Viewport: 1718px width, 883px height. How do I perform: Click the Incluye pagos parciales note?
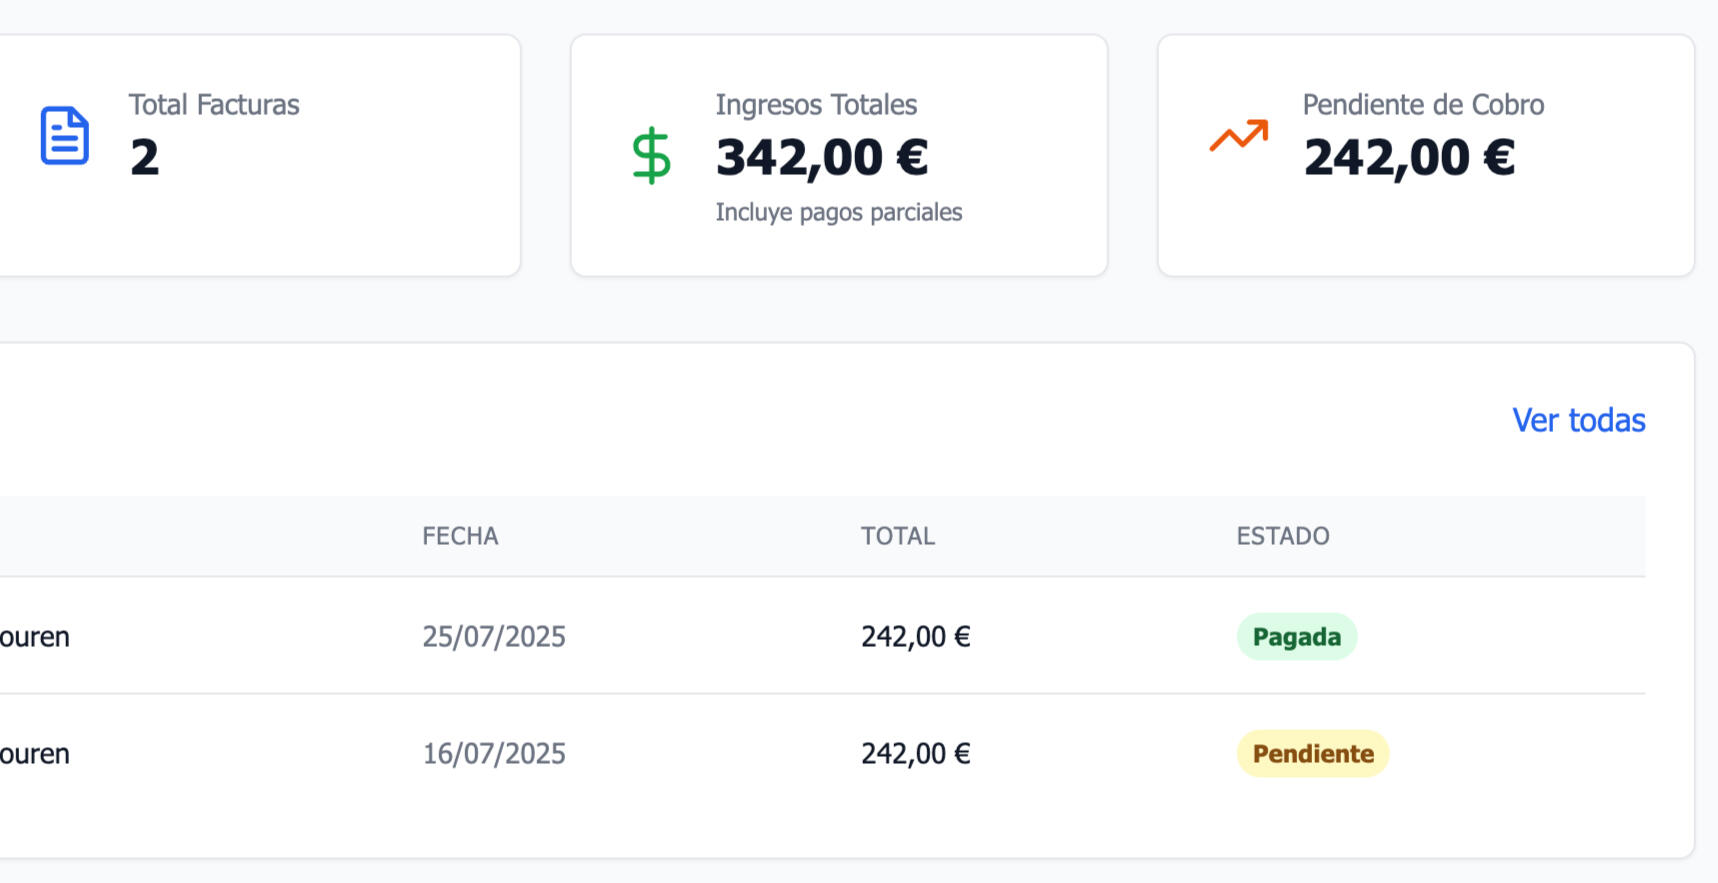pos(838,212)
